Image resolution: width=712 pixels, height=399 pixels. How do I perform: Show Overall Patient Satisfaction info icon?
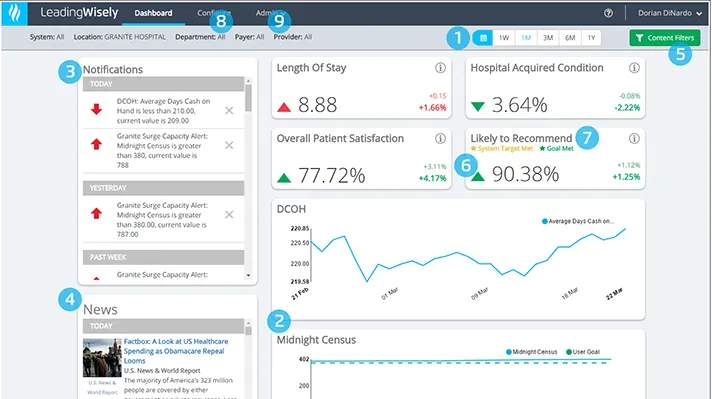[440, 138]
